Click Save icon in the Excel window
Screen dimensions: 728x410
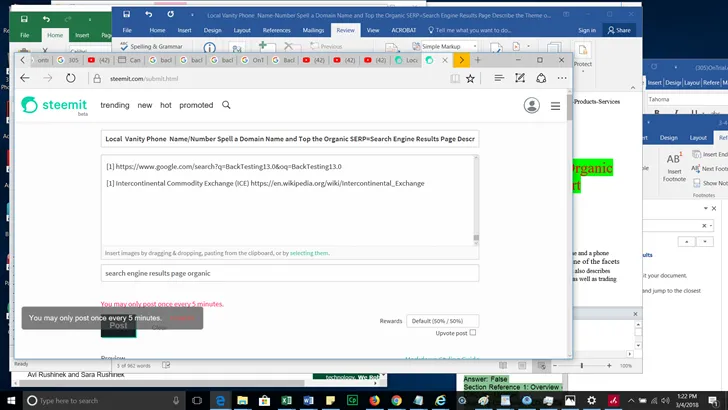(x=24, y=19)
